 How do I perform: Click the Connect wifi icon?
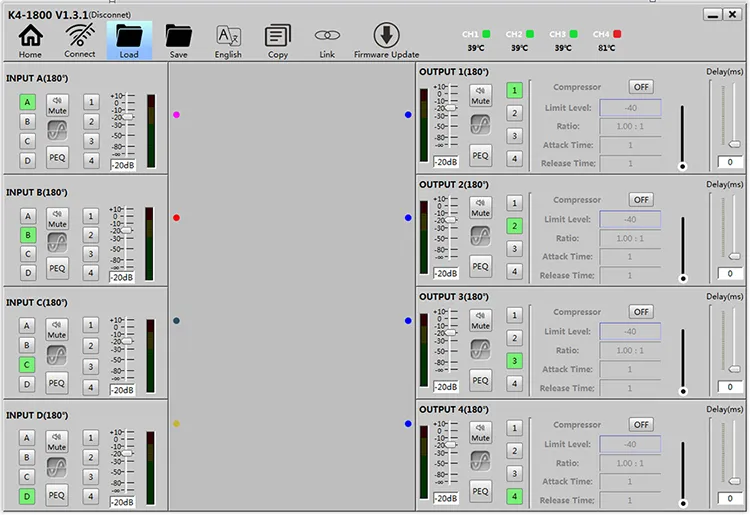coord(80,39)
